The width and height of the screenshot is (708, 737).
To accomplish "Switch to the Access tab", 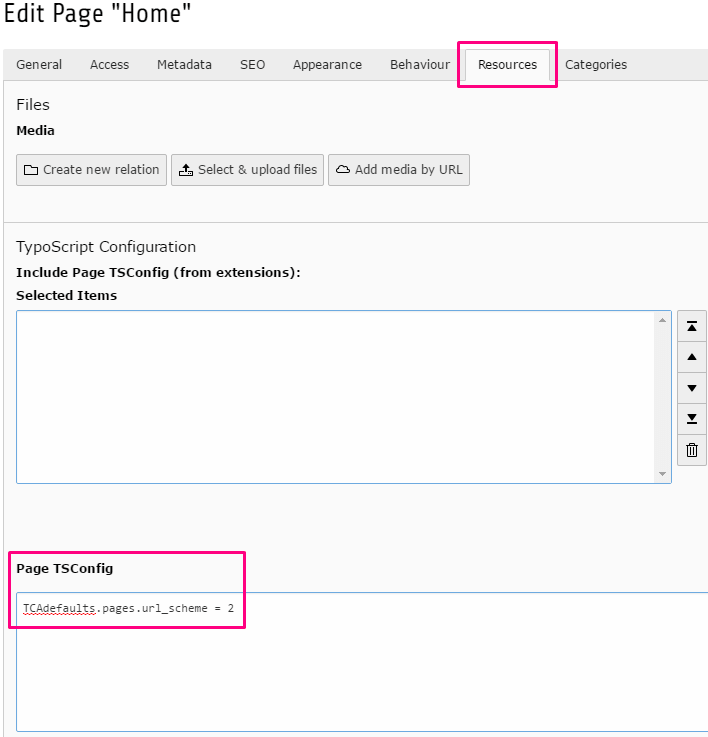I will click(x=109, y=65).
